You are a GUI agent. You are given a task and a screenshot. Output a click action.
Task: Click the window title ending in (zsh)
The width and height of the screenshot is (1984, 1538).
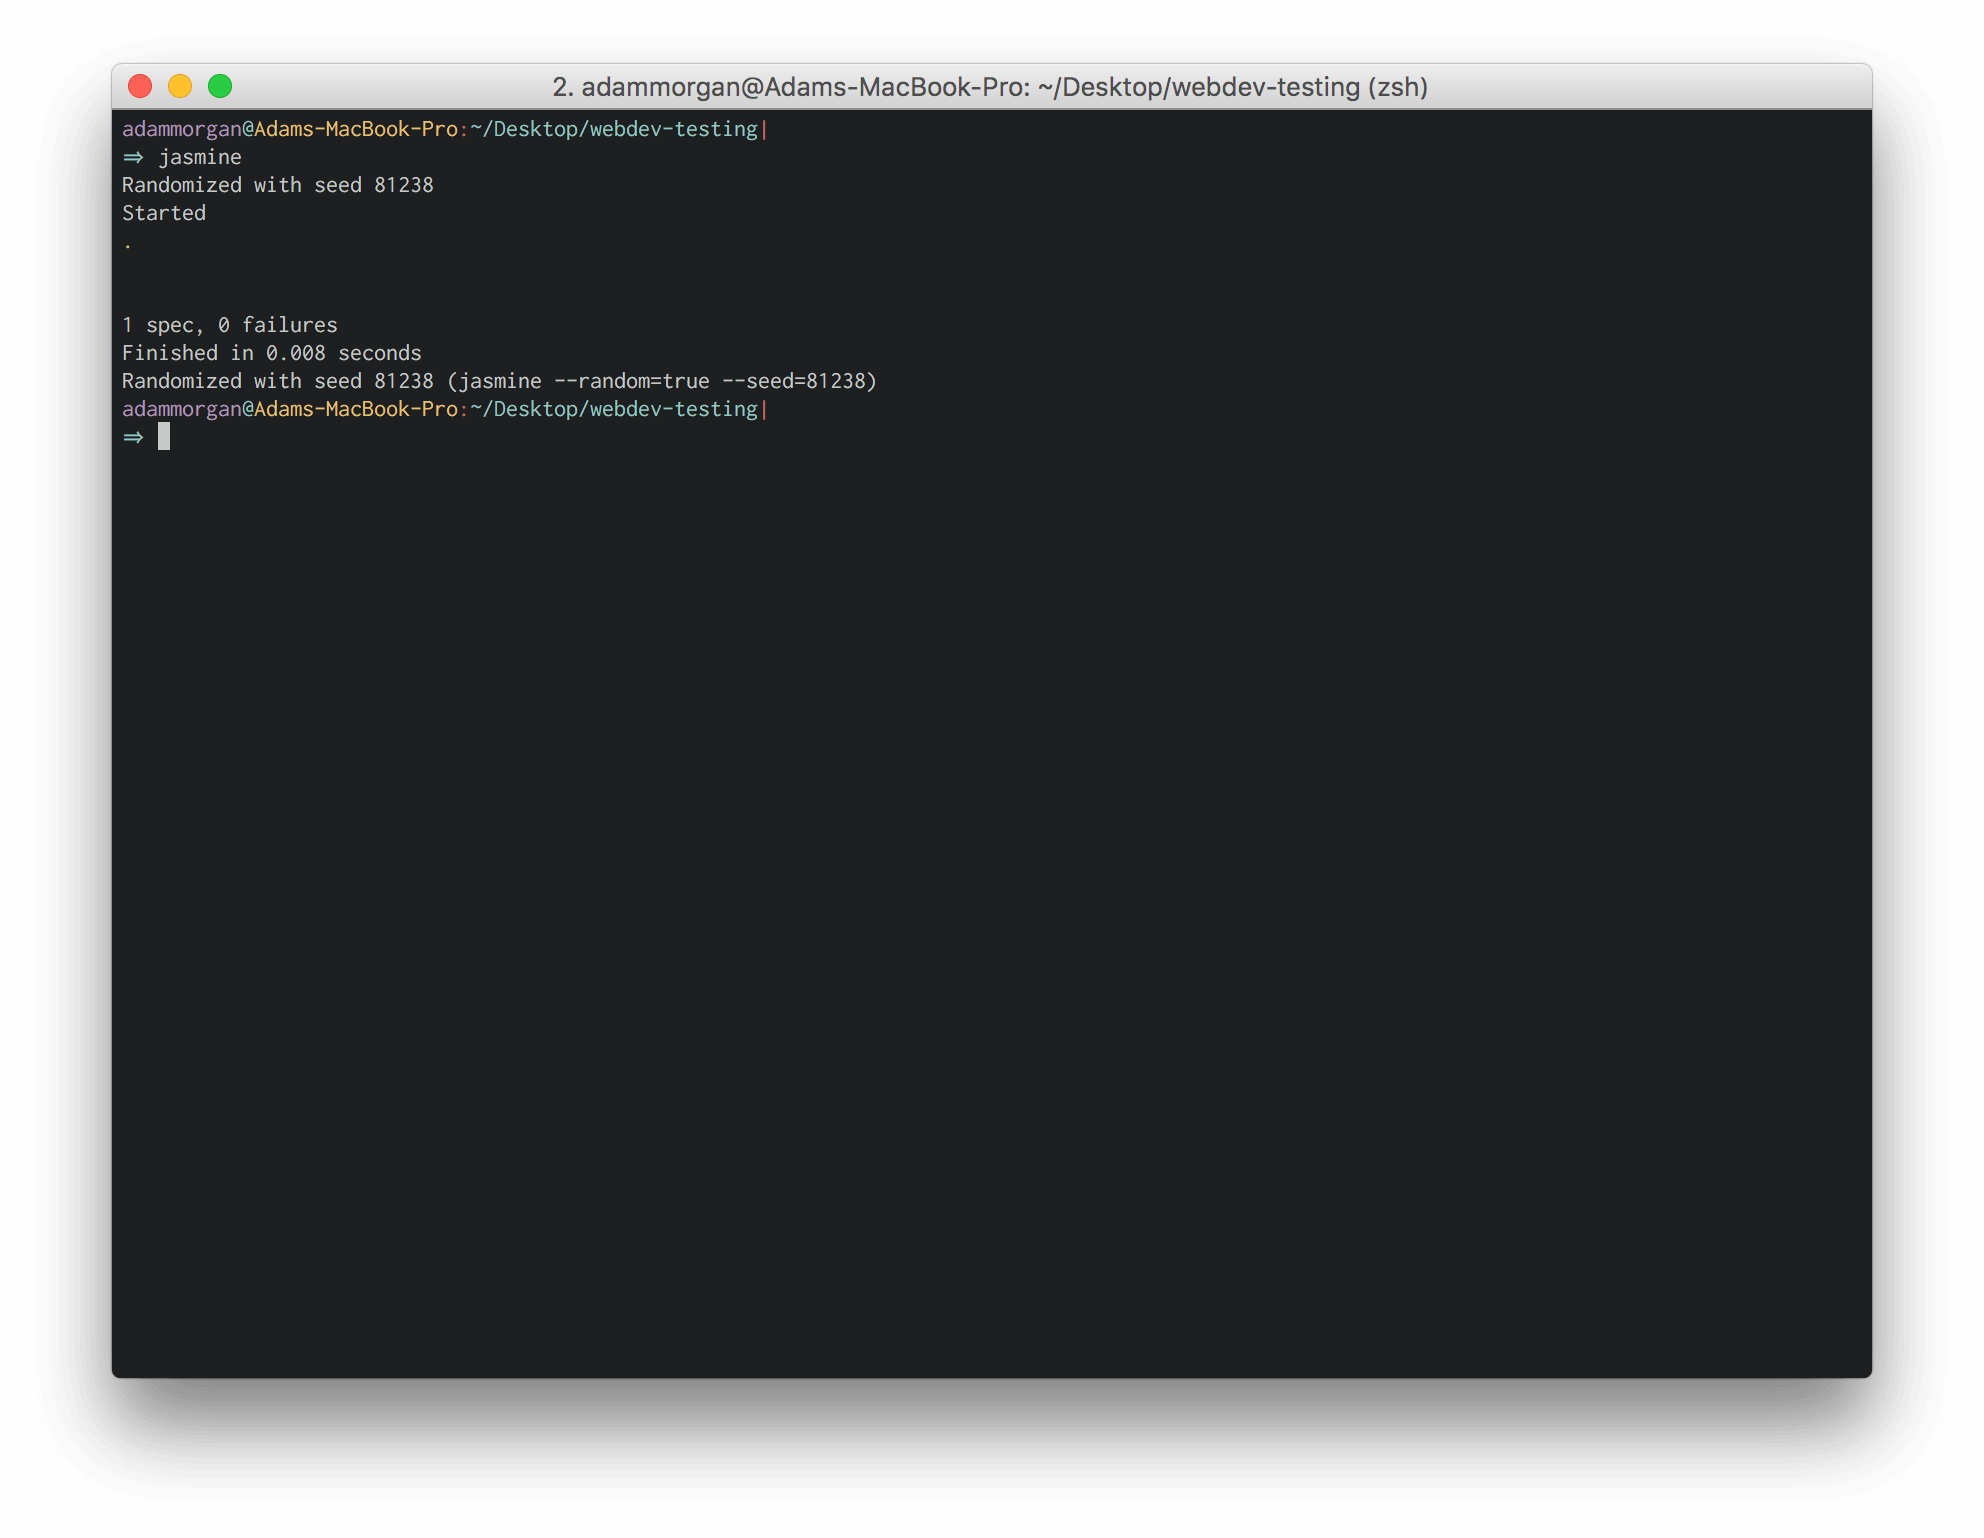click(990, 87)
